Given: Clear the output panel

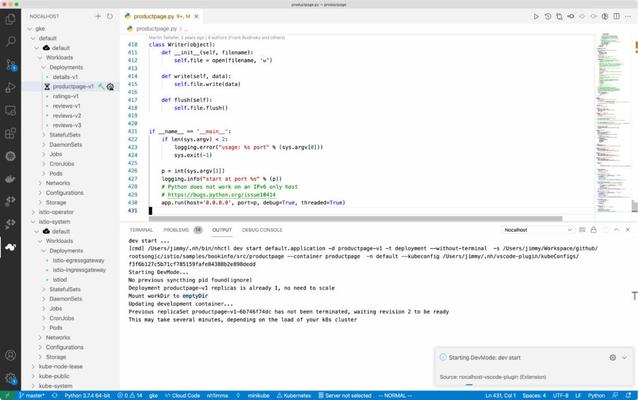Looking at the screenshot, I should (582, 230).
